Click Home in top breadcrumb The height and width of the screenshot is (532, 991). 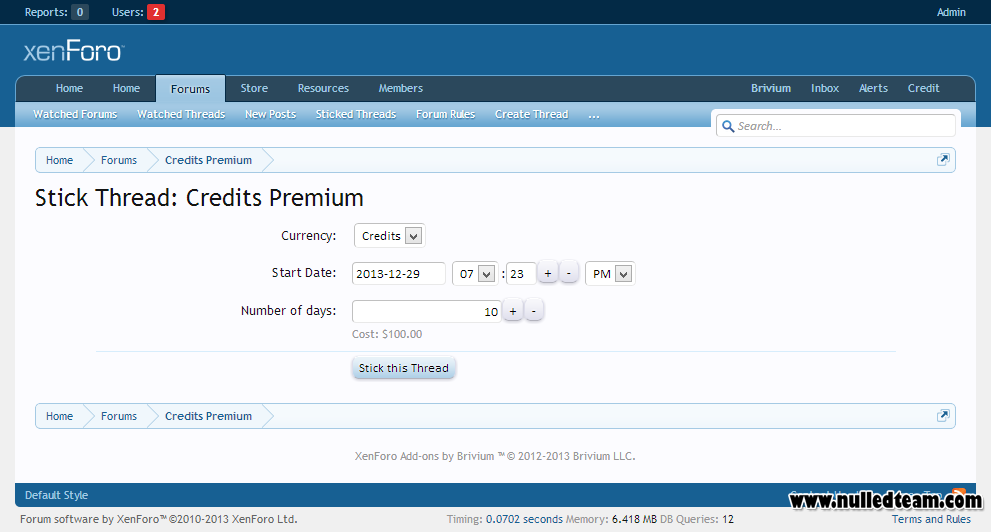59,160
